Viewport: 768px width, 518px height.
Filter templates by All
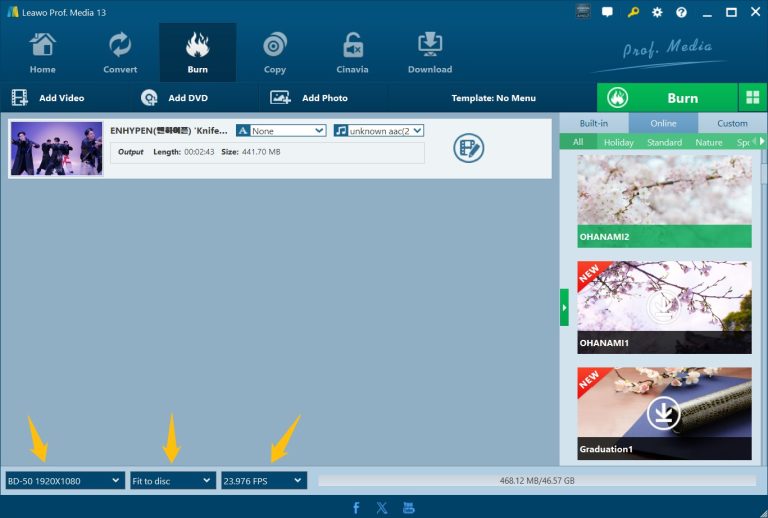coord(578,142)
